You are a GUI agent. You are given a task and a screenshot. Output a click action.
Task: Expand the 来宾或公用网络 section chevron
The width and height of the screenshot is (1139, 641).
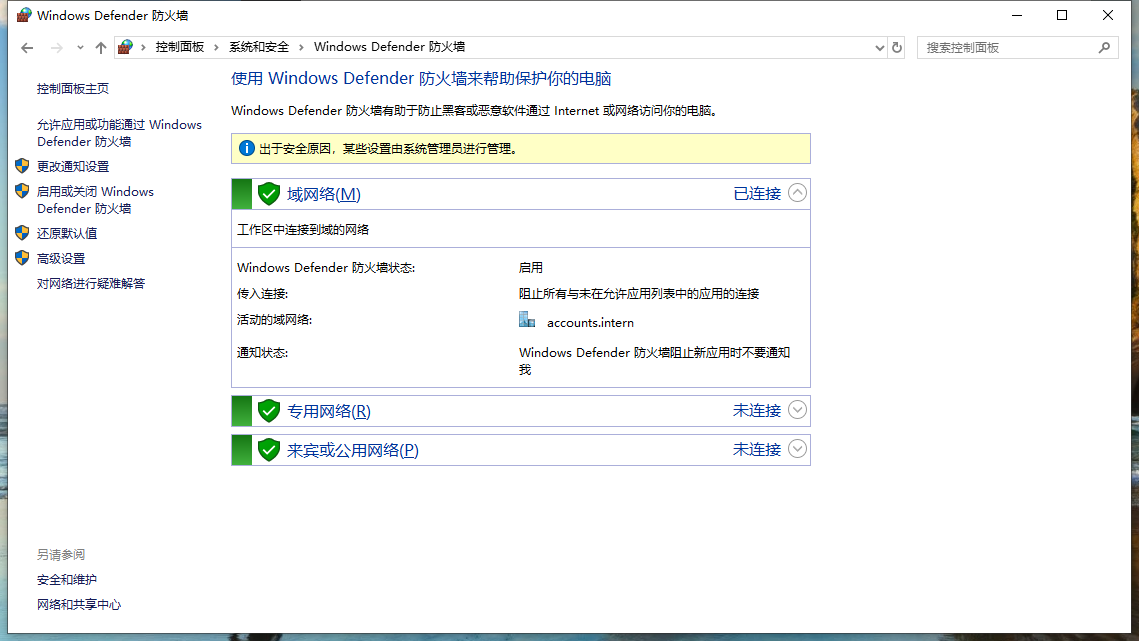pos(798,449)
